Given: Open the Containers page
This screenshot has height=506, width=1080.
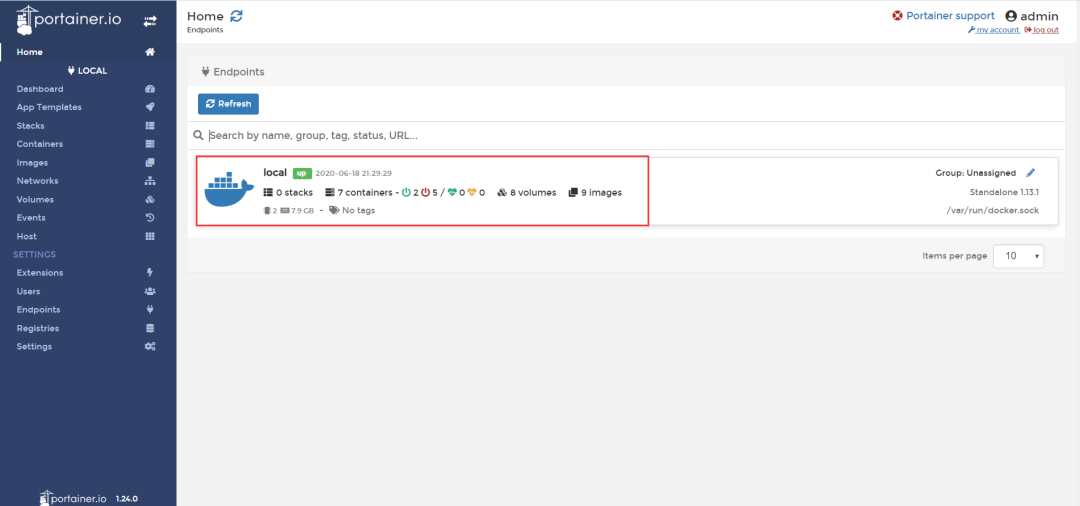Looking at the screenshot, I should (x=40, y=145).
